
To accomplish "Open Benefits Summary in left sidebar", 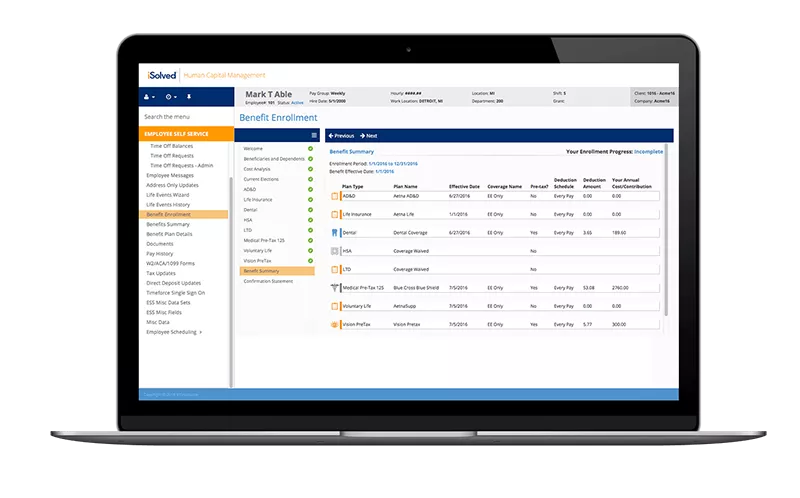I will pos(168,225).
